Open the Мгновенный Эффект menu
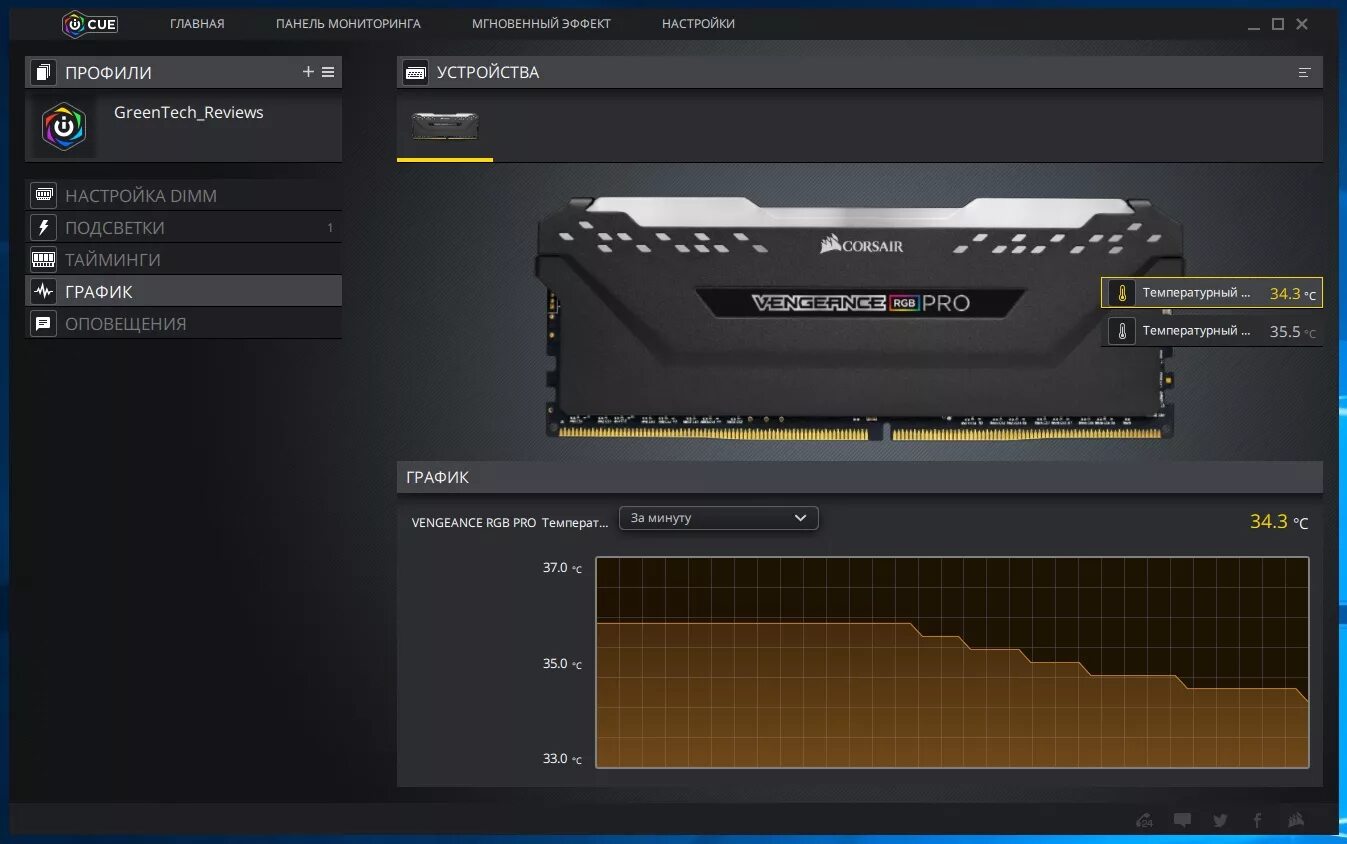Viewport: 1347px width, 844px height. [541, 22]
